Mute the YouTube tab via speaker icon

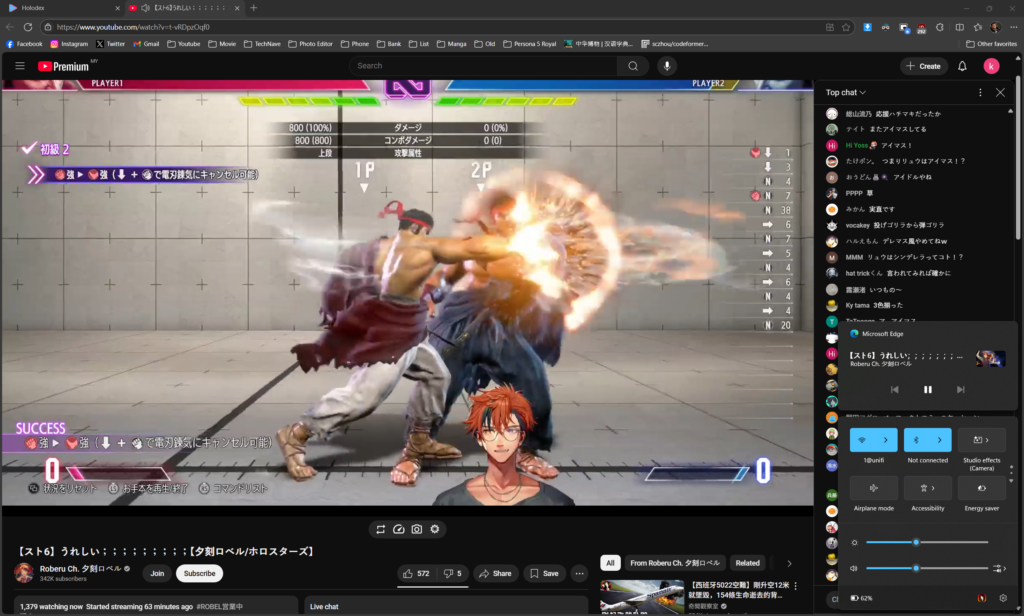point(145,8)
